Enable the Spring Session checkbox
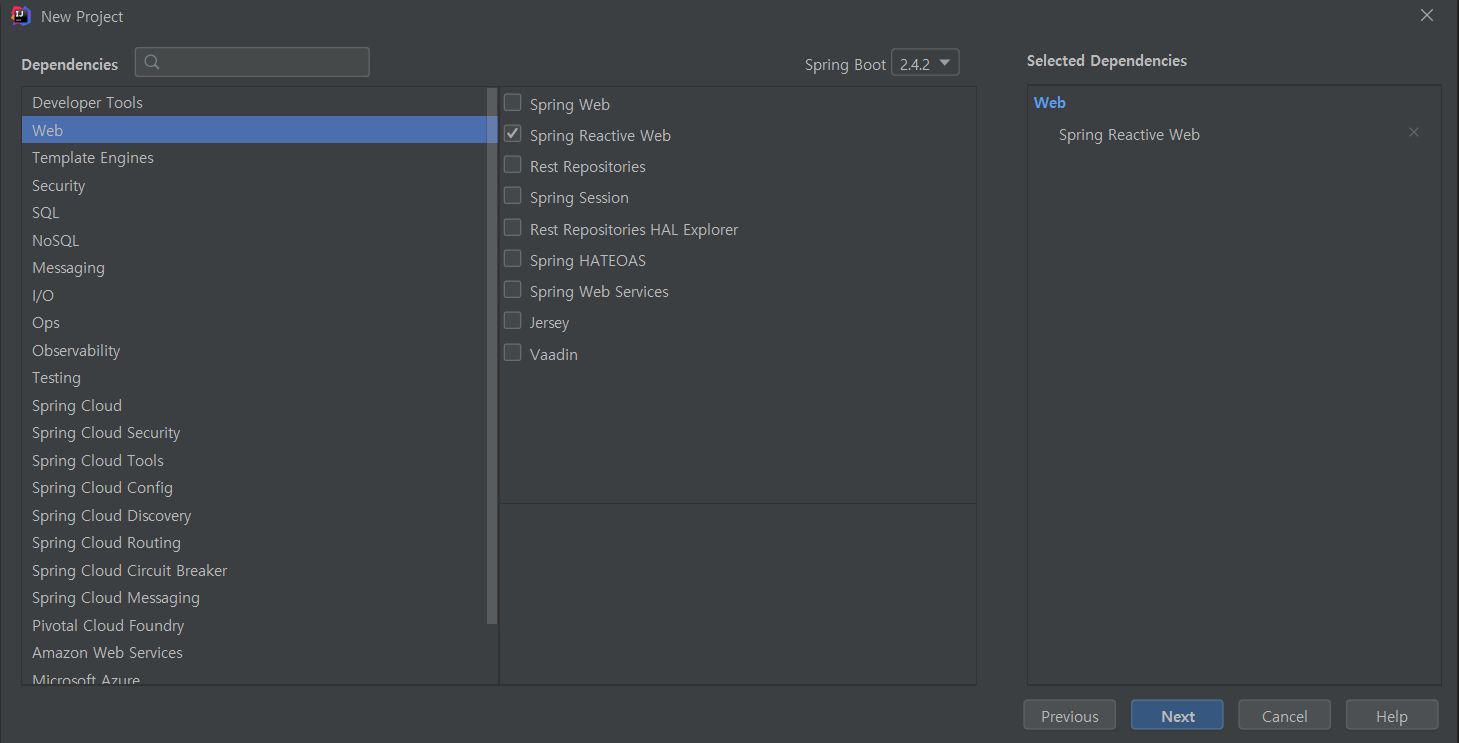 pos(513,196)
